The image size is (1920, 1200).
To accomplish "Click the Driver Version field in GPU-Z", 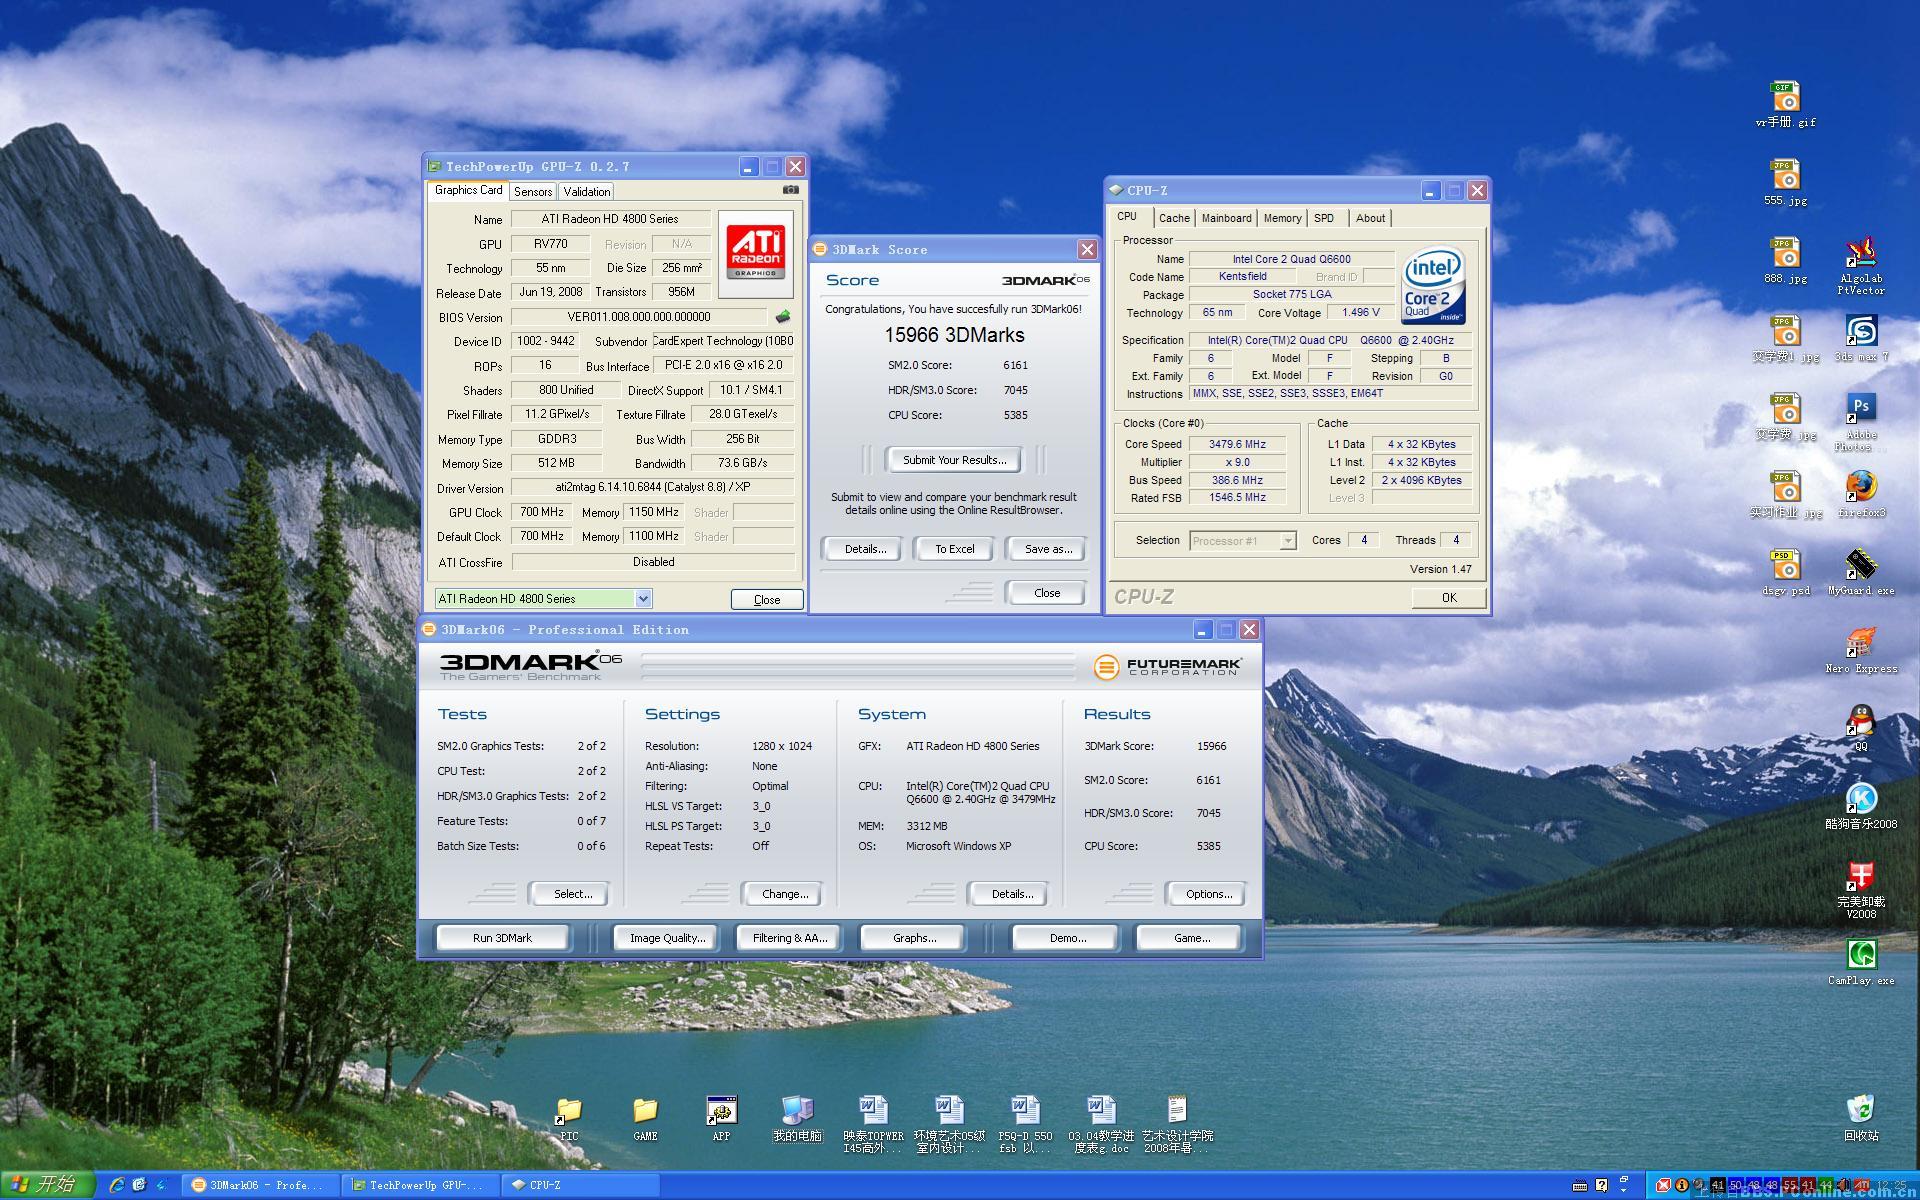I will (x=652, y=488).
